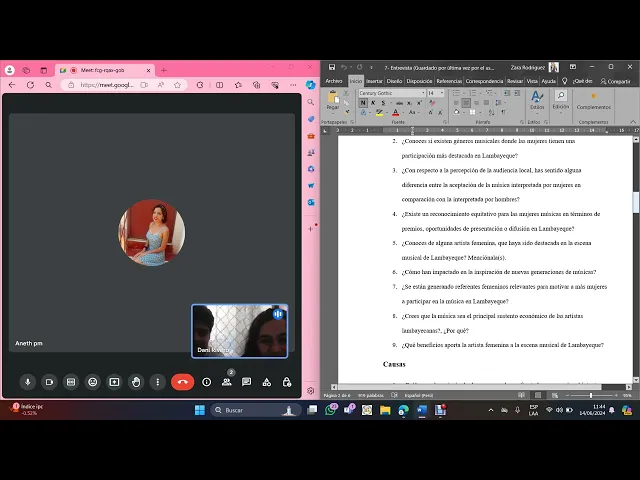Switch to Referencias ribbon tab
This screenshot has width=640, height=480.
[x=449, y=81]
